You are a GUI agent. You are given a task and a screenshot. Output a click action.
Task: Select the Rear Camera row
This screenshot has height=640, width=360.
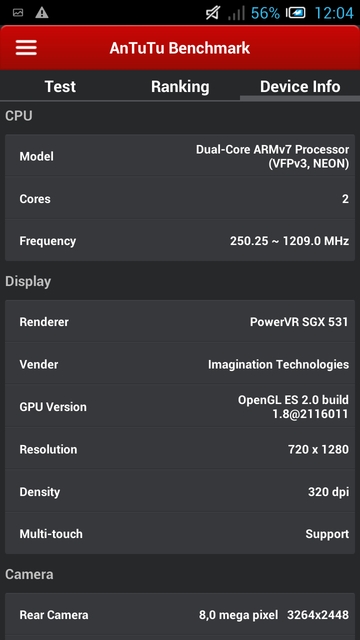pyautogui.click(x=180, y=615)
